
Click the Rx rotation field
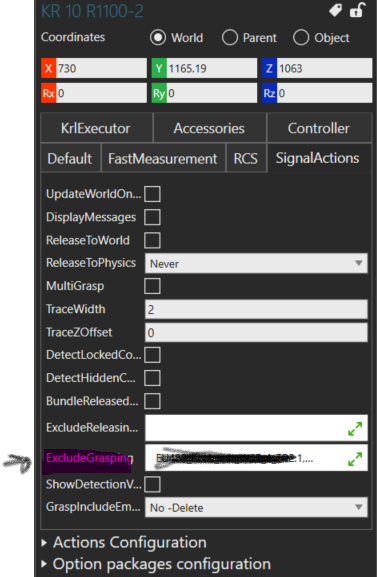click(x=101, y=93)
